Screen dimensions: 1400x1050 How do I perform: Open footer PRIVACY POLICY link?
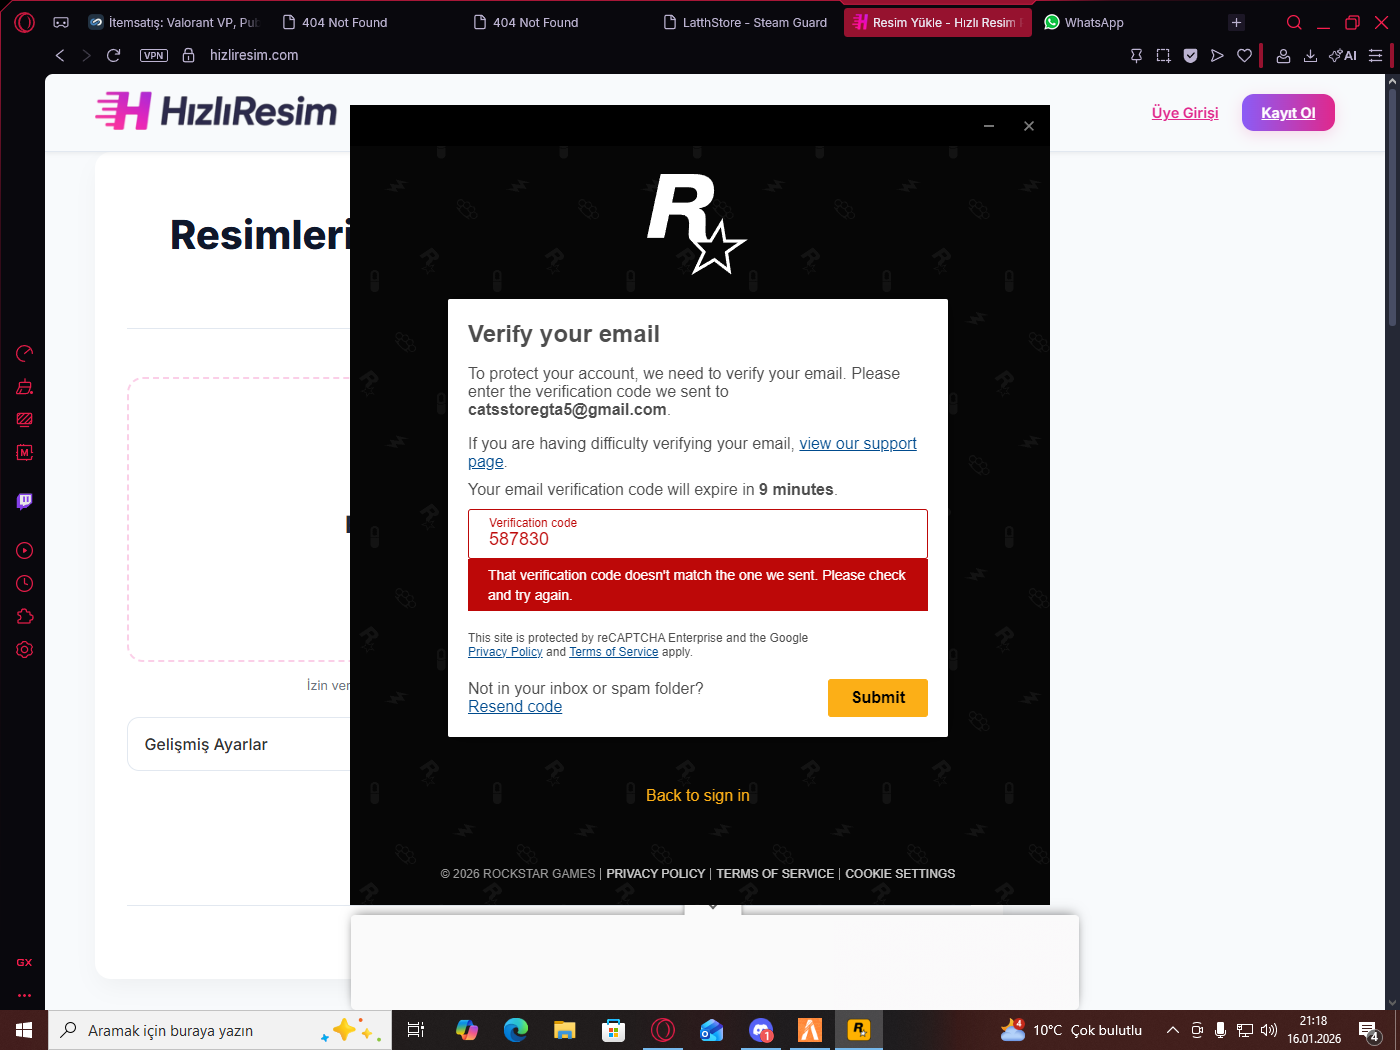pyautogui.click(x=656, y=873)
